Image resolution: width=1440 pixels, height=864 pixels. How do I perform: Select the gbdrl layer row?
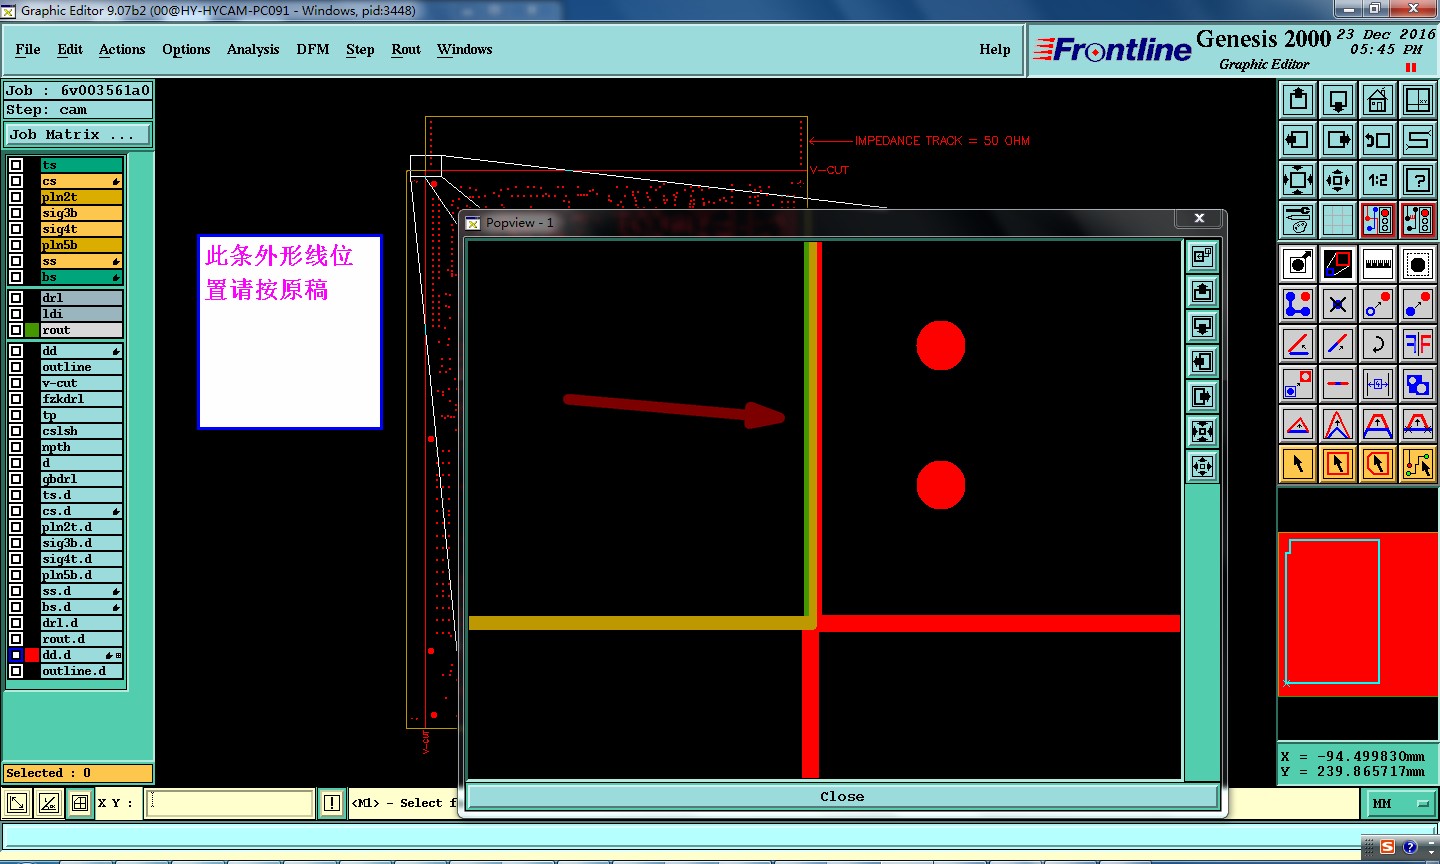[x=81, y=479]
